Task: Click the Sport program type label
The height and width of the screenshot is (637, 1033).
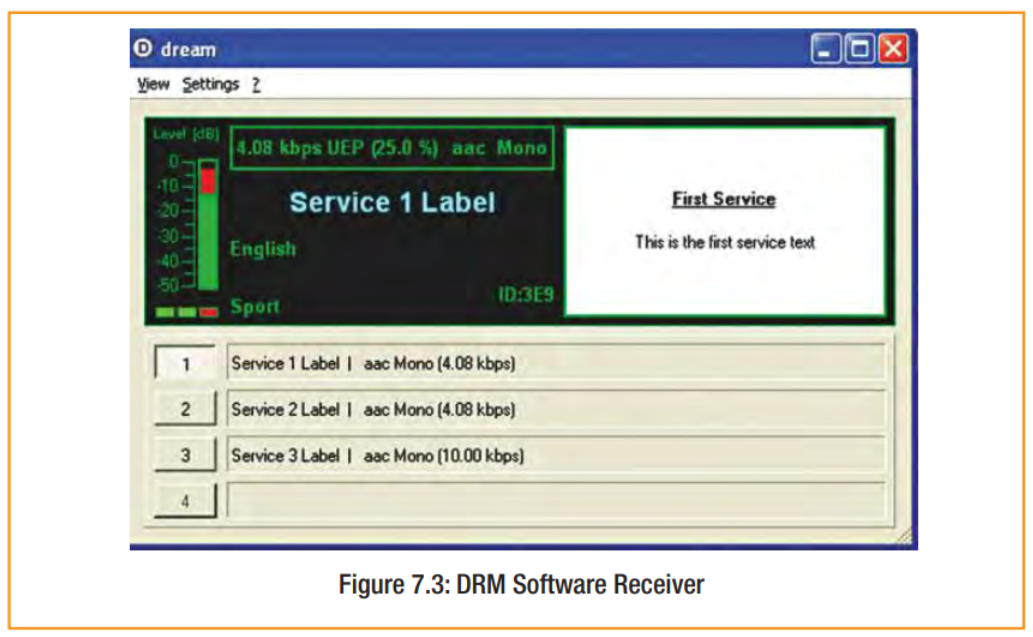Action: (x=255, y=306)
